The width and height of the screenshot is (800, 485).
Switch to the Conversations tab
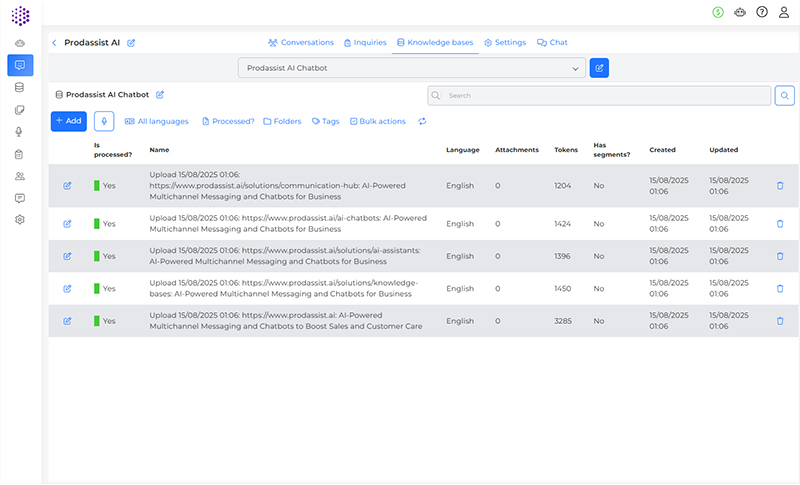coord(301,43)
